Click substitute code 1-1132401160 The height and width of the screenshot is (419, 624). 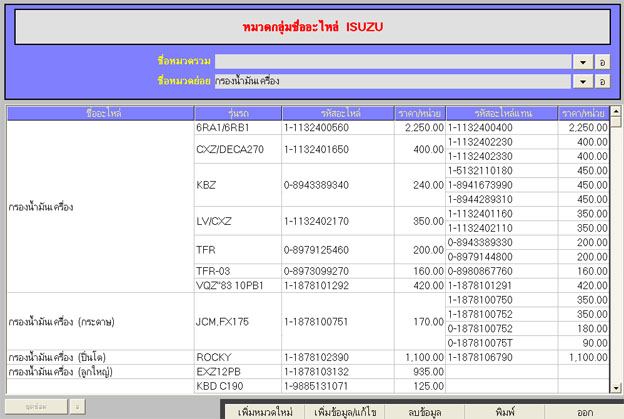click(x=501, y=214)
